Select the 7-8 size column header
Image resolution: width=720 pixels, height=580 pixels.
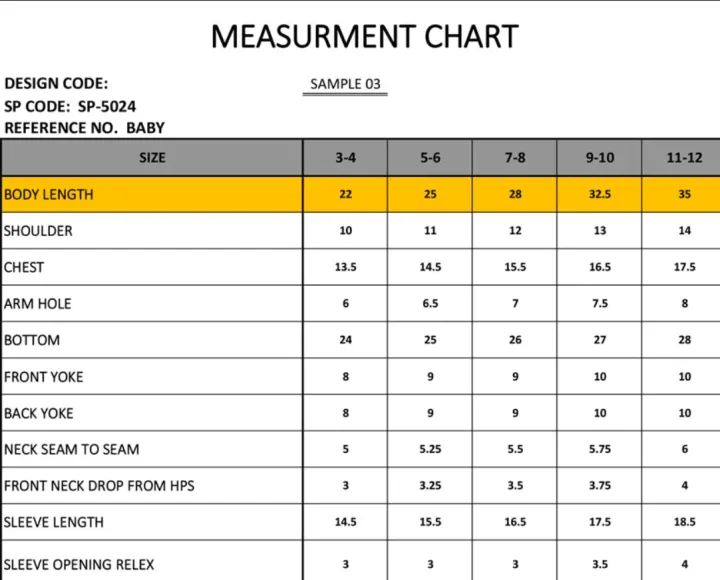pyautogui.click(x=515, y=158)
